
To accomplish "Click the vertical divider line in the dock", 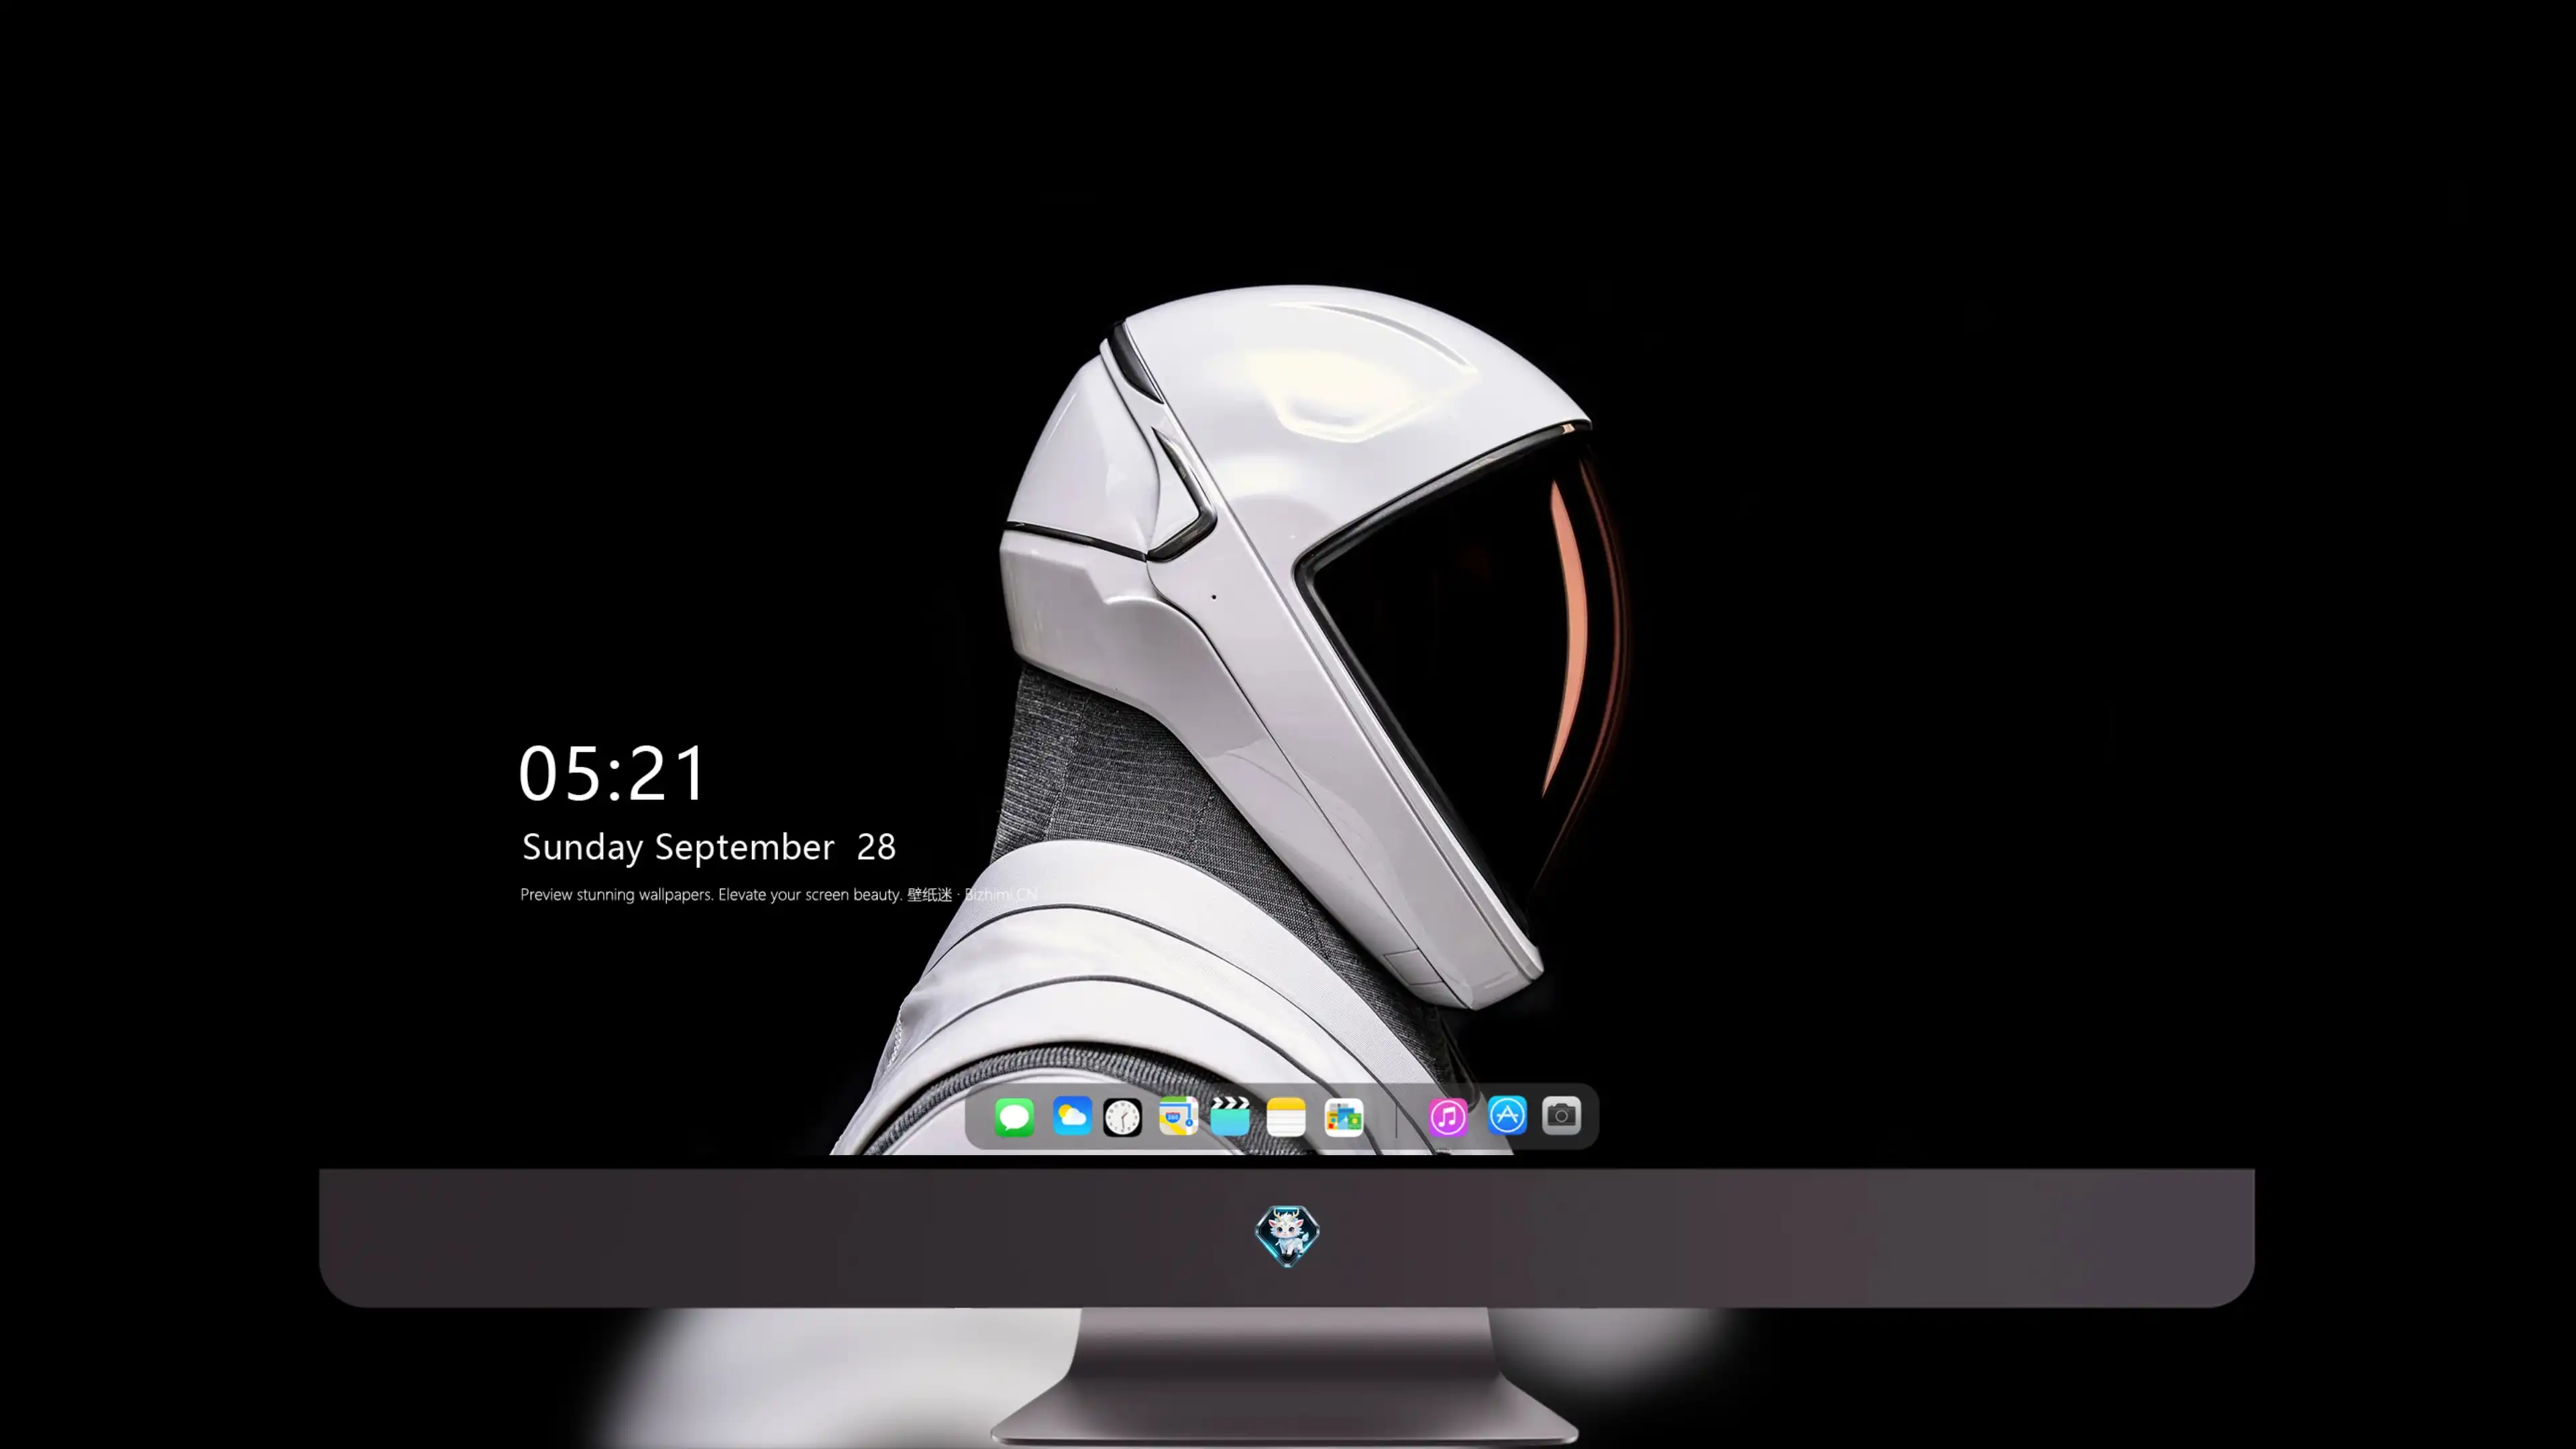I will click(x=1396, y=1117).
